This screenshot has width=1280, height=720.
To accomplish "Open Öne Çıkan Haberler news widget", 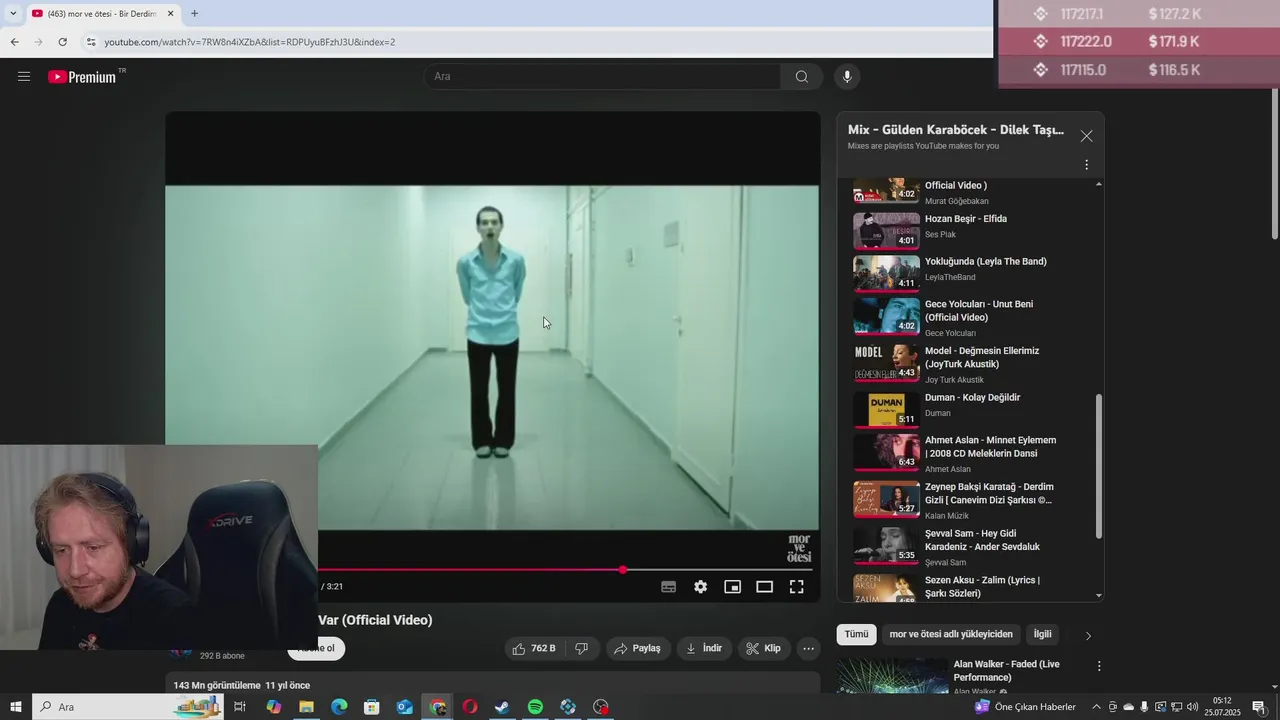I will click(x=1026, y=707).
